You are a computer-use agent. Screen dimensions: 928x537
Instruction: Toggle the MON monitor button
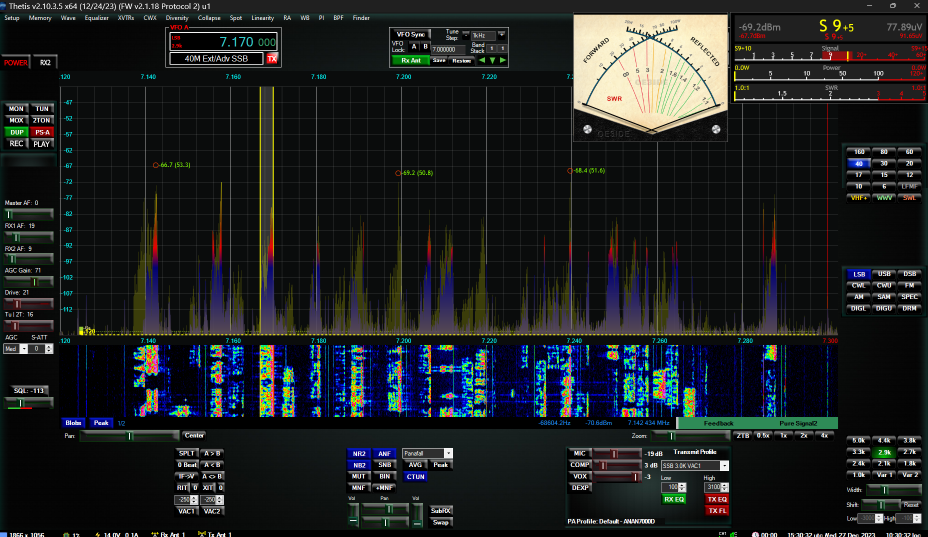pos(16,109)
